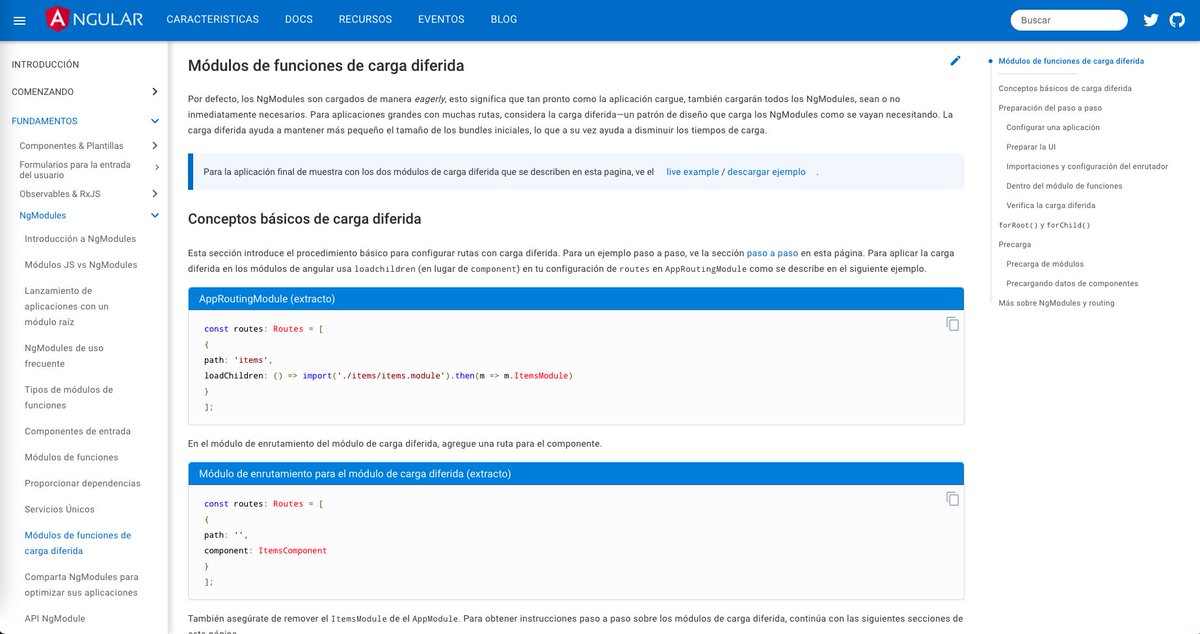Collapse the NgModules submenu

(154, 215)
